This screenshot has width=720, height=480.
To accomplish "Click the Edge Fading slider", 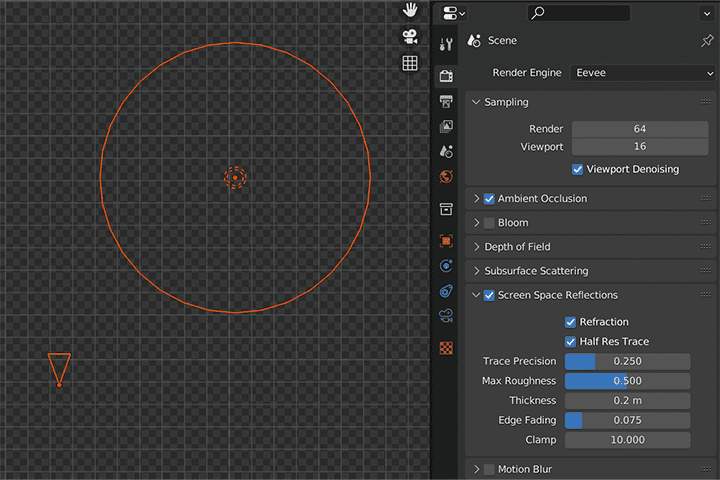I will tap(627, 420).
